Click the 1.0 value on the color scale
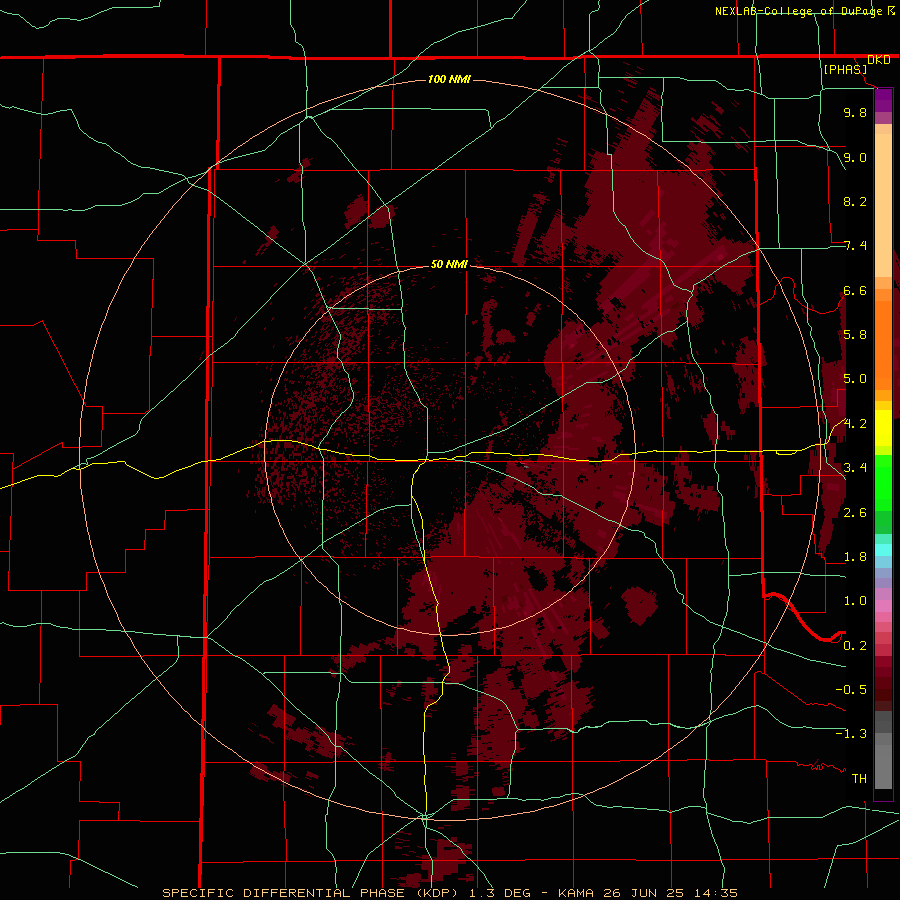Screen dimensions: 900x900 855,601
